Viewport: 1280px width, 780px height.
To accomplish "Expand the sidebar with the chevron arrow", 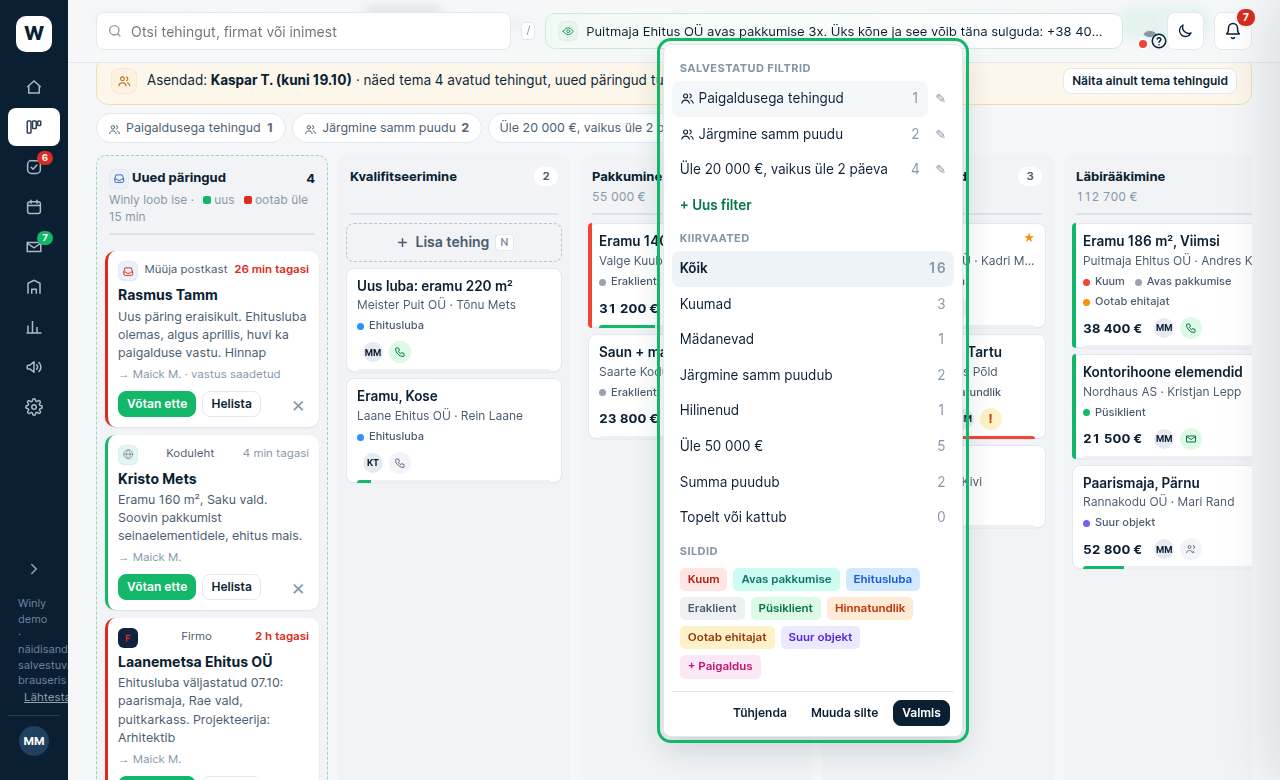I will [x=34, y=569].
